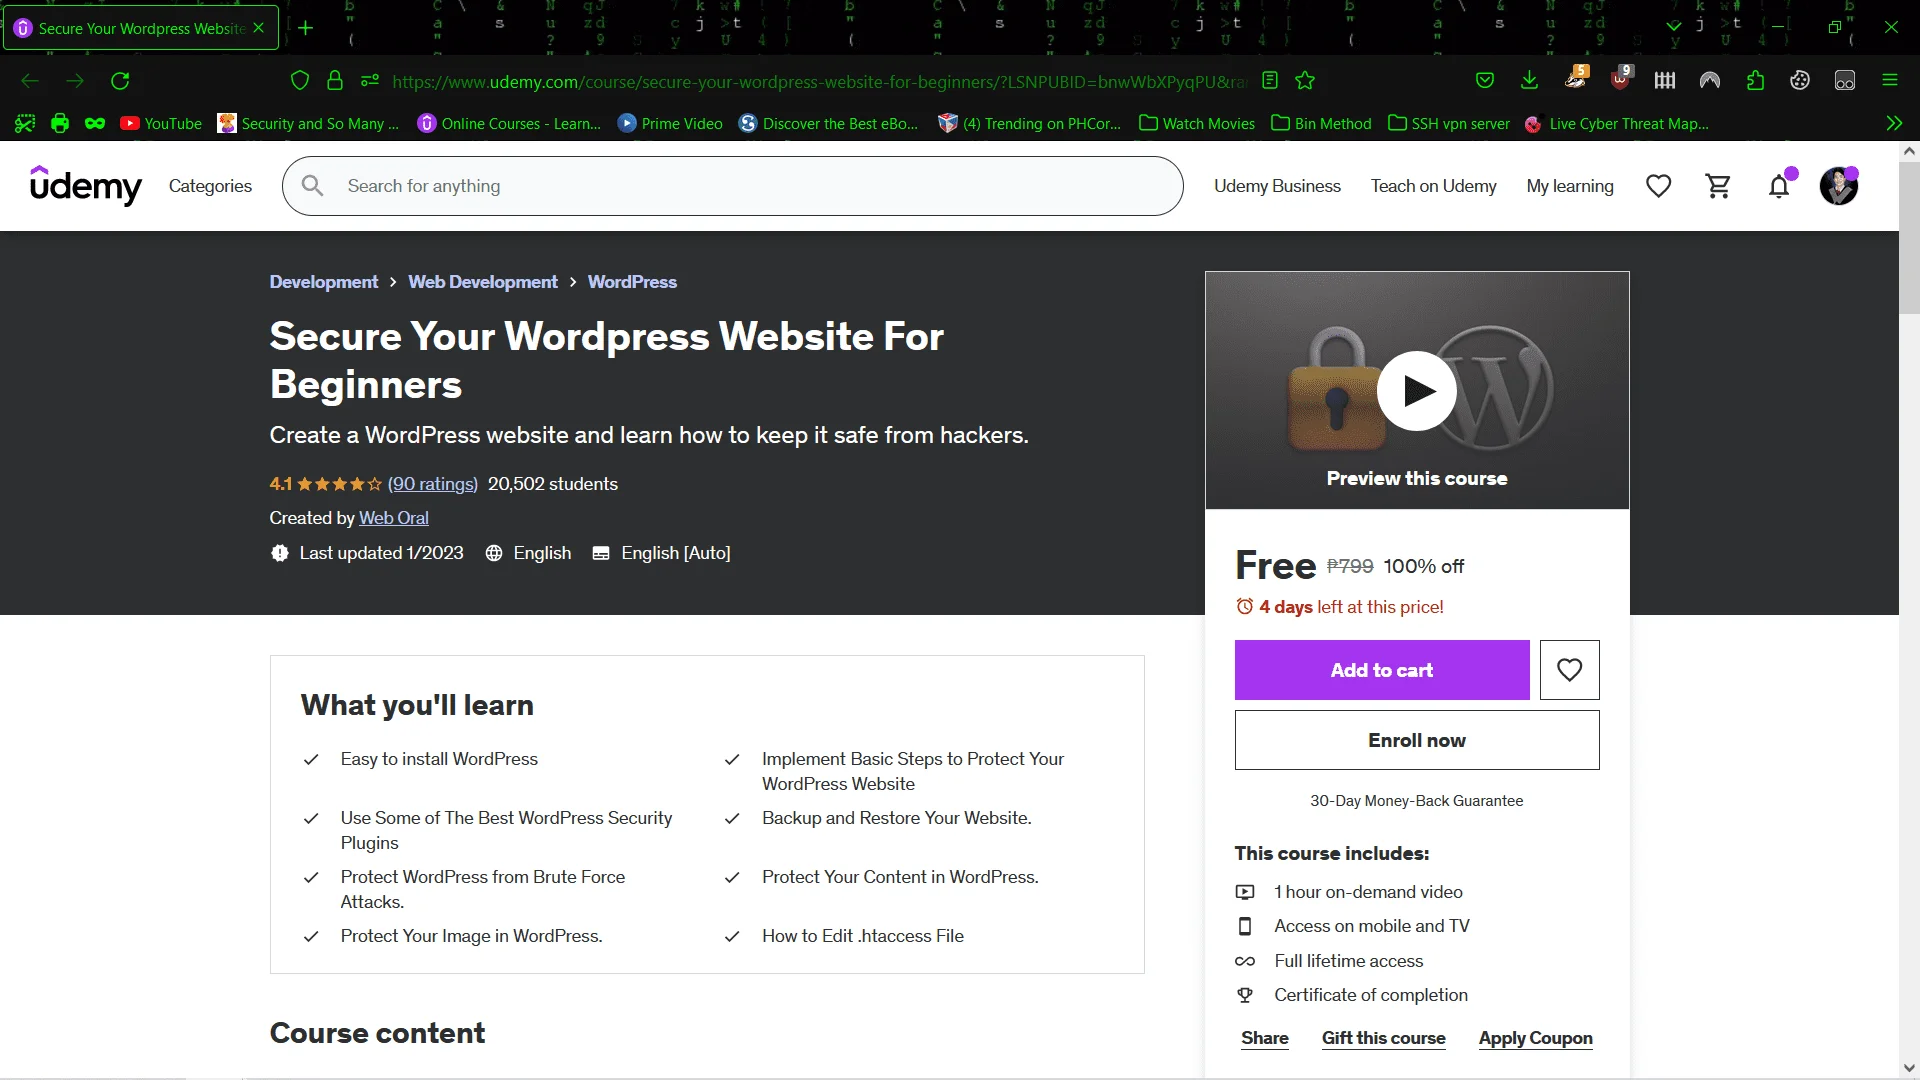Open WordPress breadcrumb link
This screenshot has width=1920, height=1080.
[x=632, y=282]
